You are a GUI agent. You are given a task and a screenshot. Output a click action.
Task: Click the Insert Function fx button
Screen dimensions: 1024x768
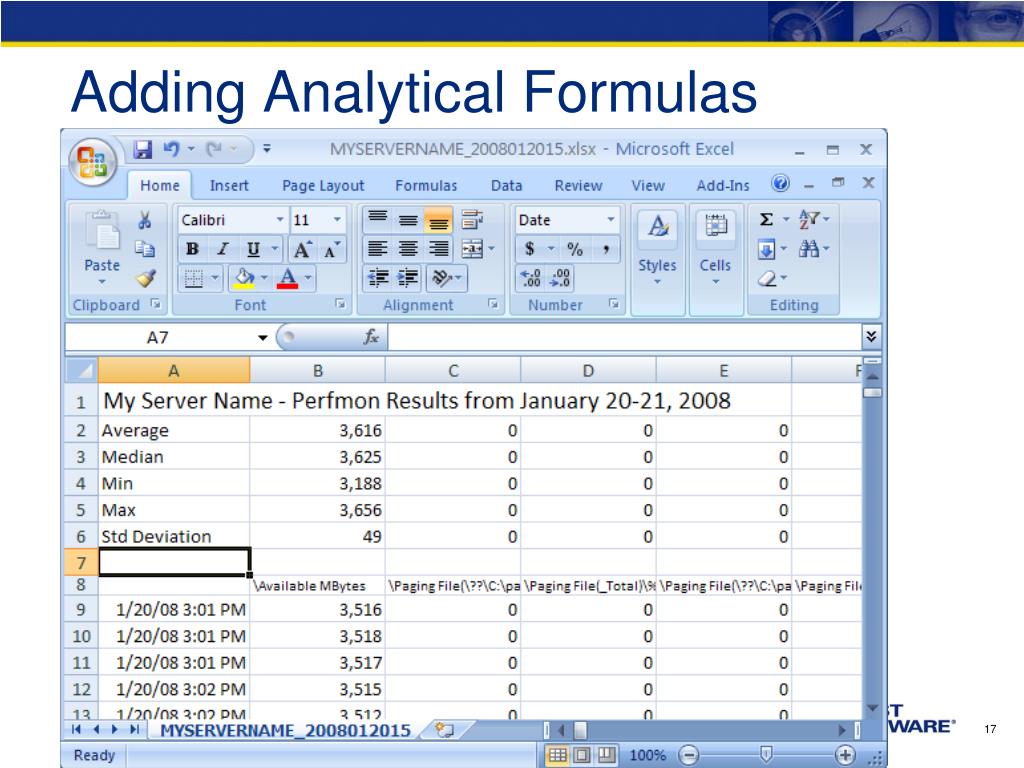[371, 337]
